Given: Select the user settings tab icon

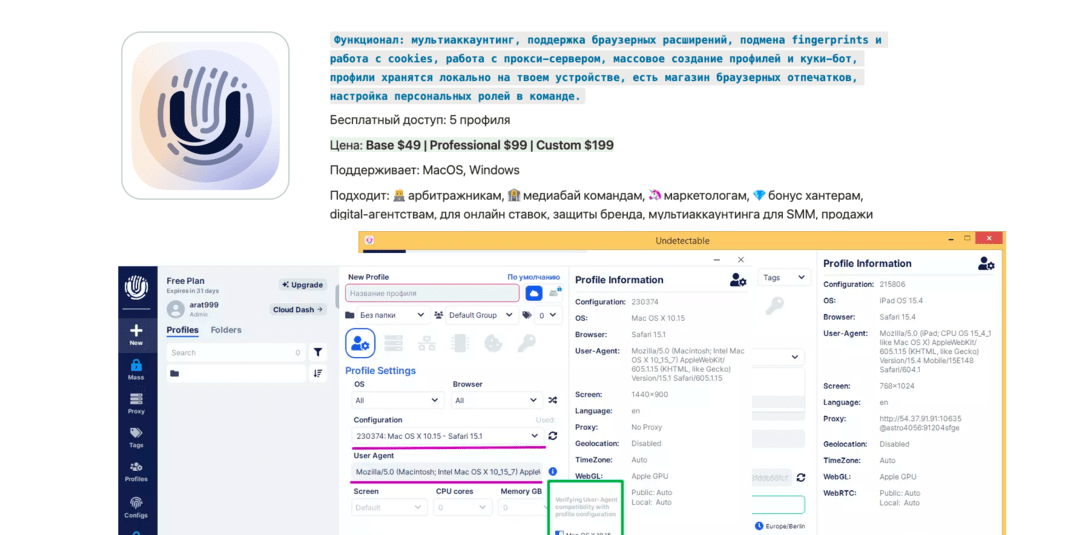Looking at the screenshot, I should point(360,343).
